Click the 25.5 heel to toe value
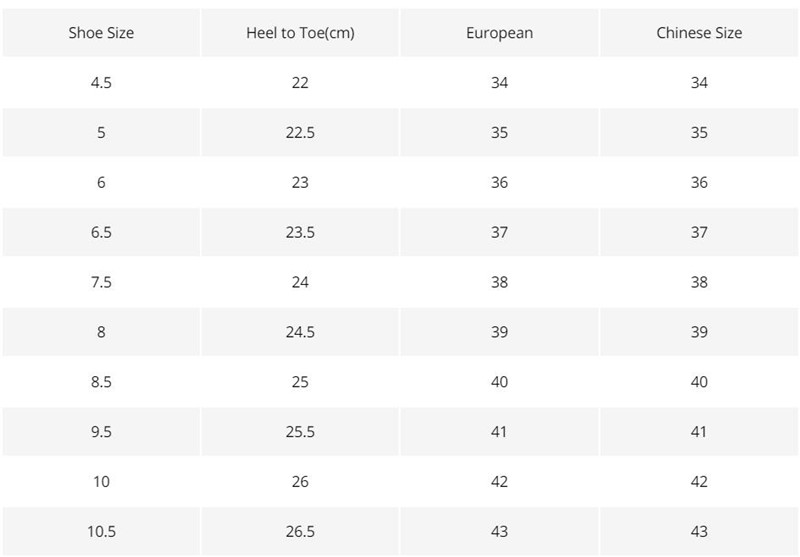This screenshot has height=557, width=800. pyautogui.click(x=300, y=432)
